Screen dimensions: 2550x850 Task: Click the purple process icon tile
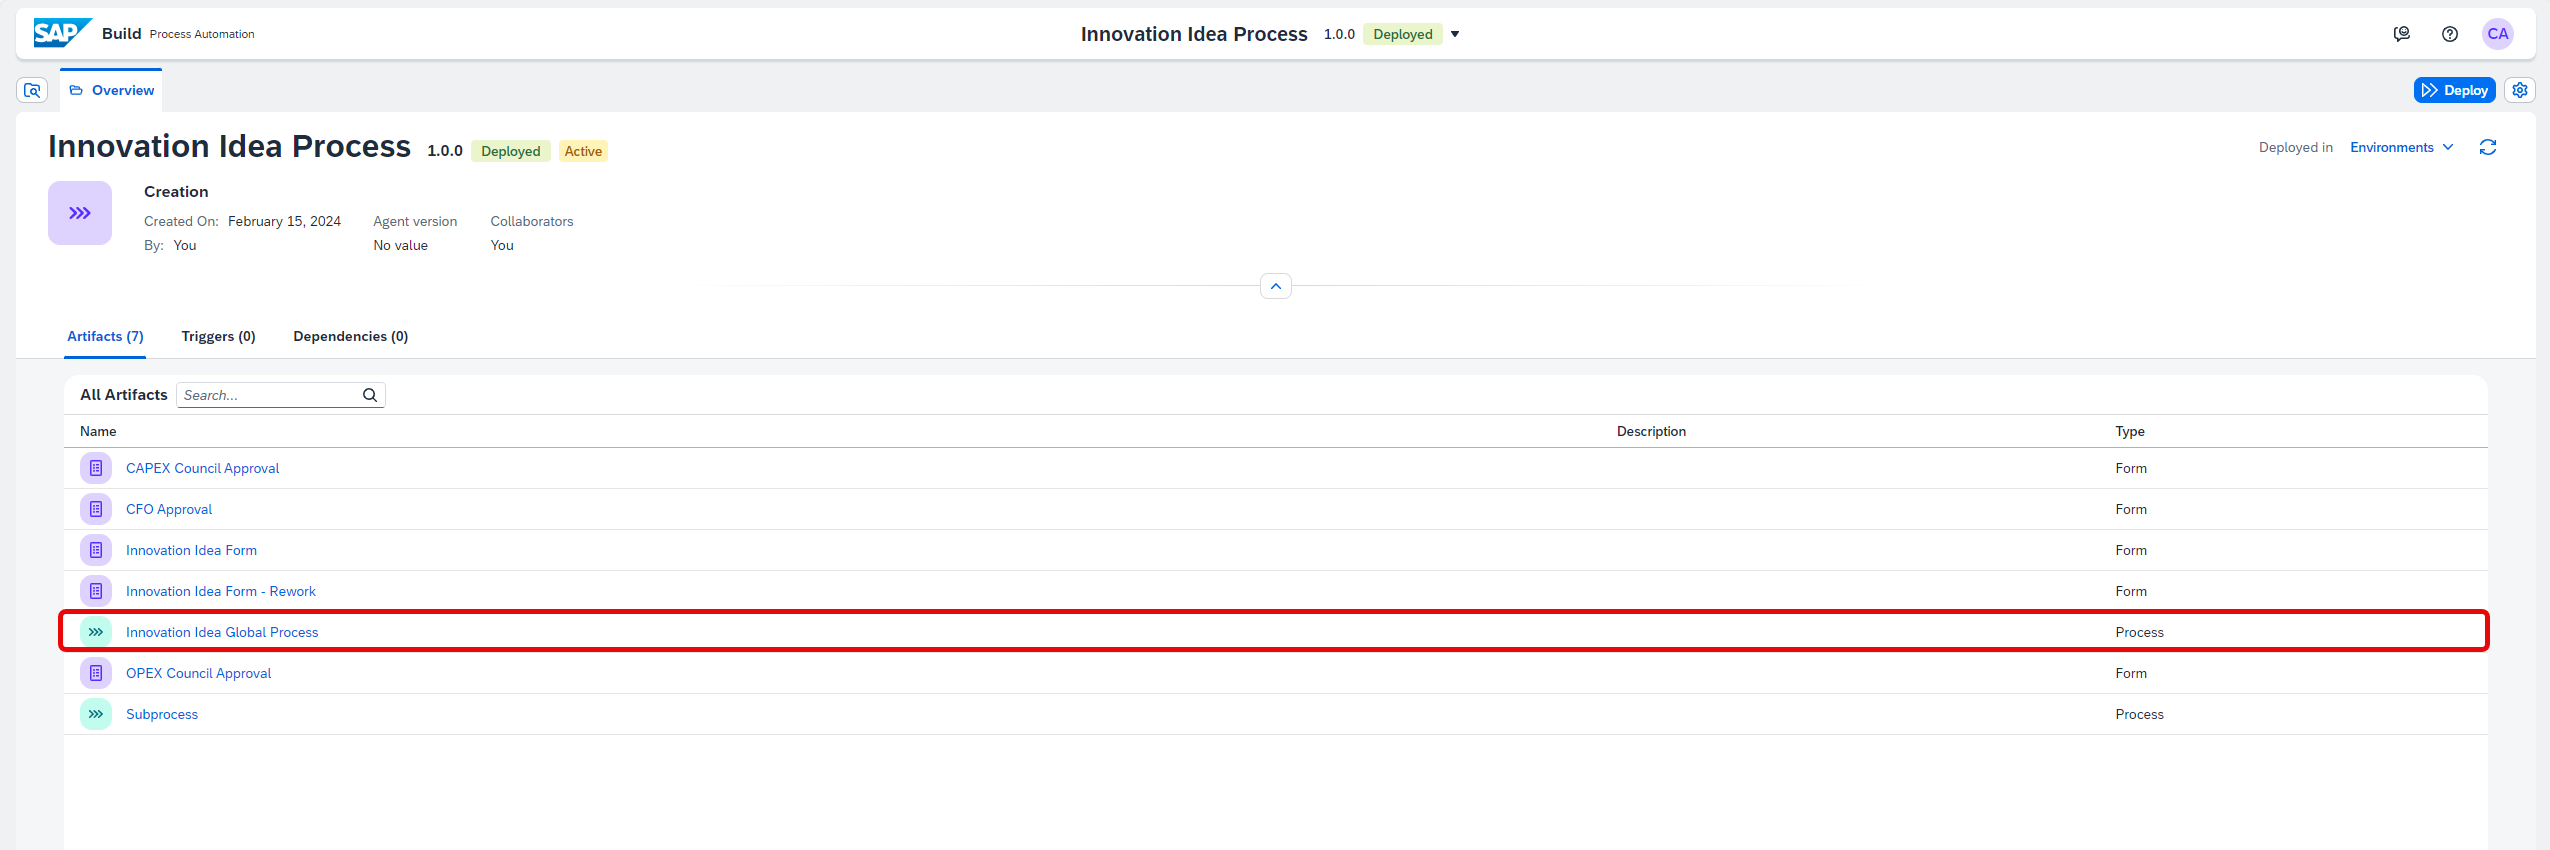pyautogui.click(x=80, y=213)
